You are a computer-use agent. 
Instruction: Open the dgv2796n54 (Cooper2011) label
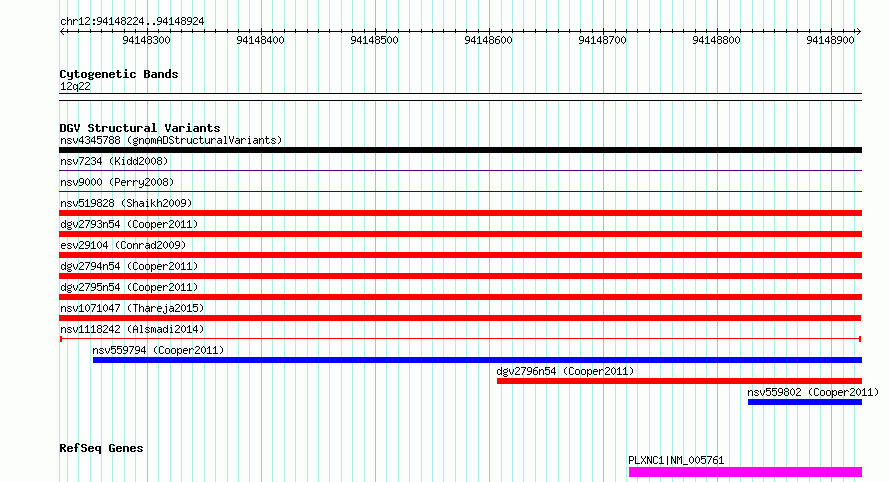565,371
